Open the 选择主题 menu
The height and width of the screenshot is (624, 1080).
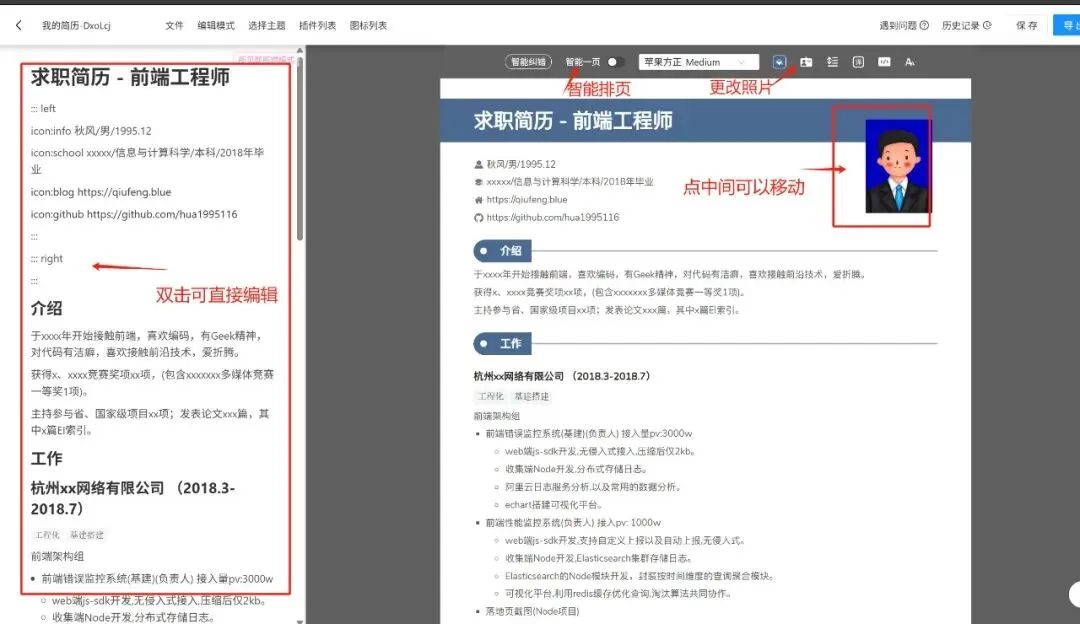tap(267, 25)
